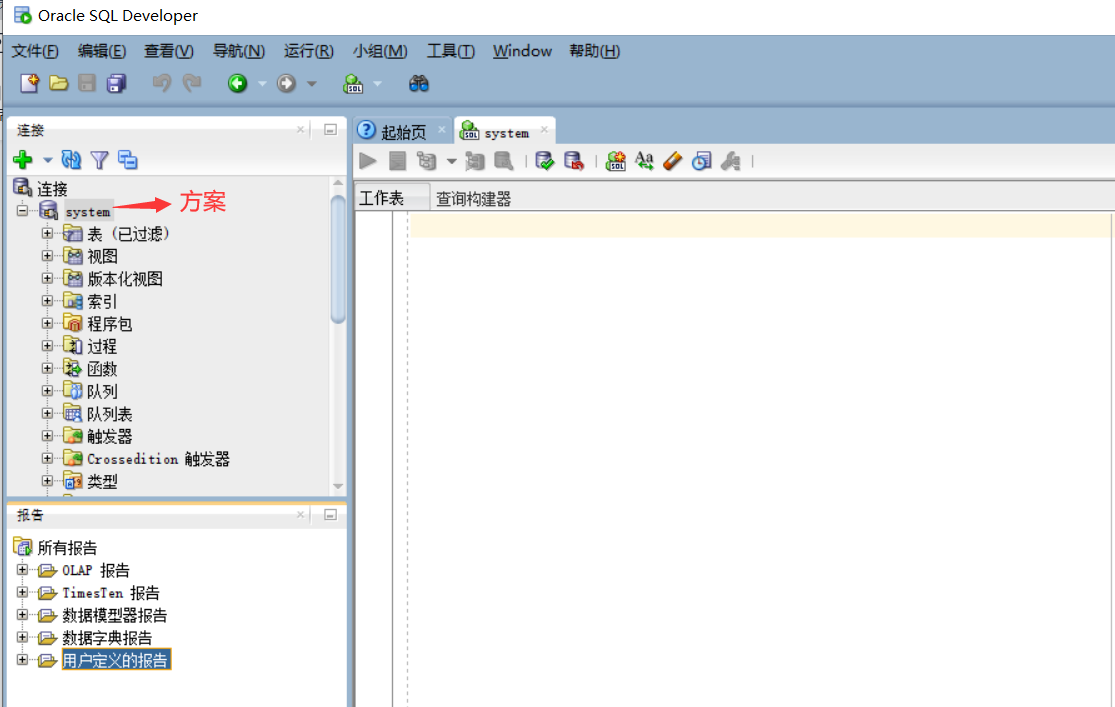Open the 工具(T) menu

(450, 50)
